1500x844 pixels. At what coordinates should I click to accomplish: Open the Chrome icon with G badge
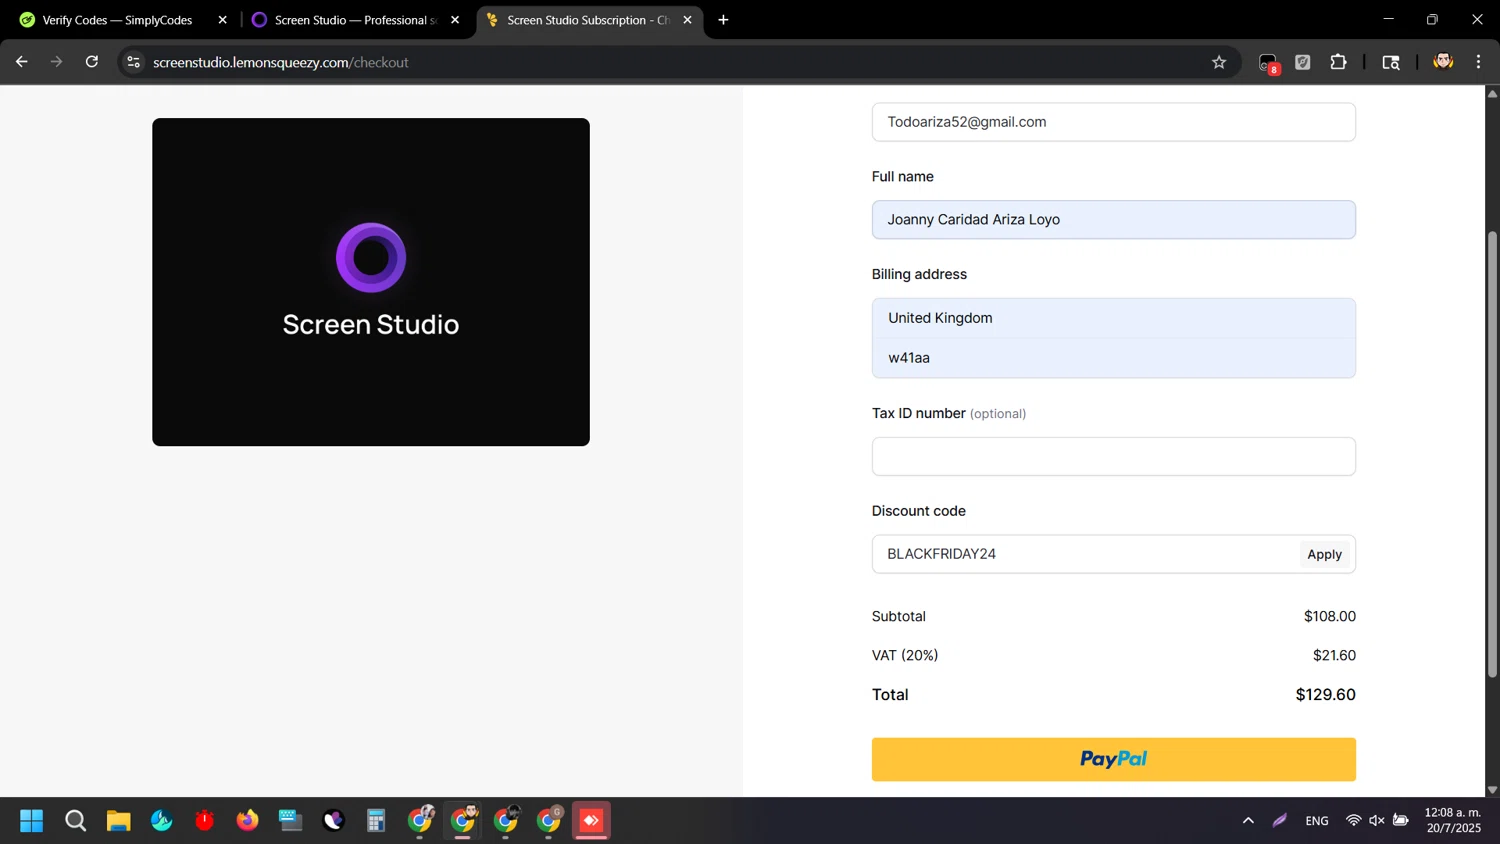549,821
